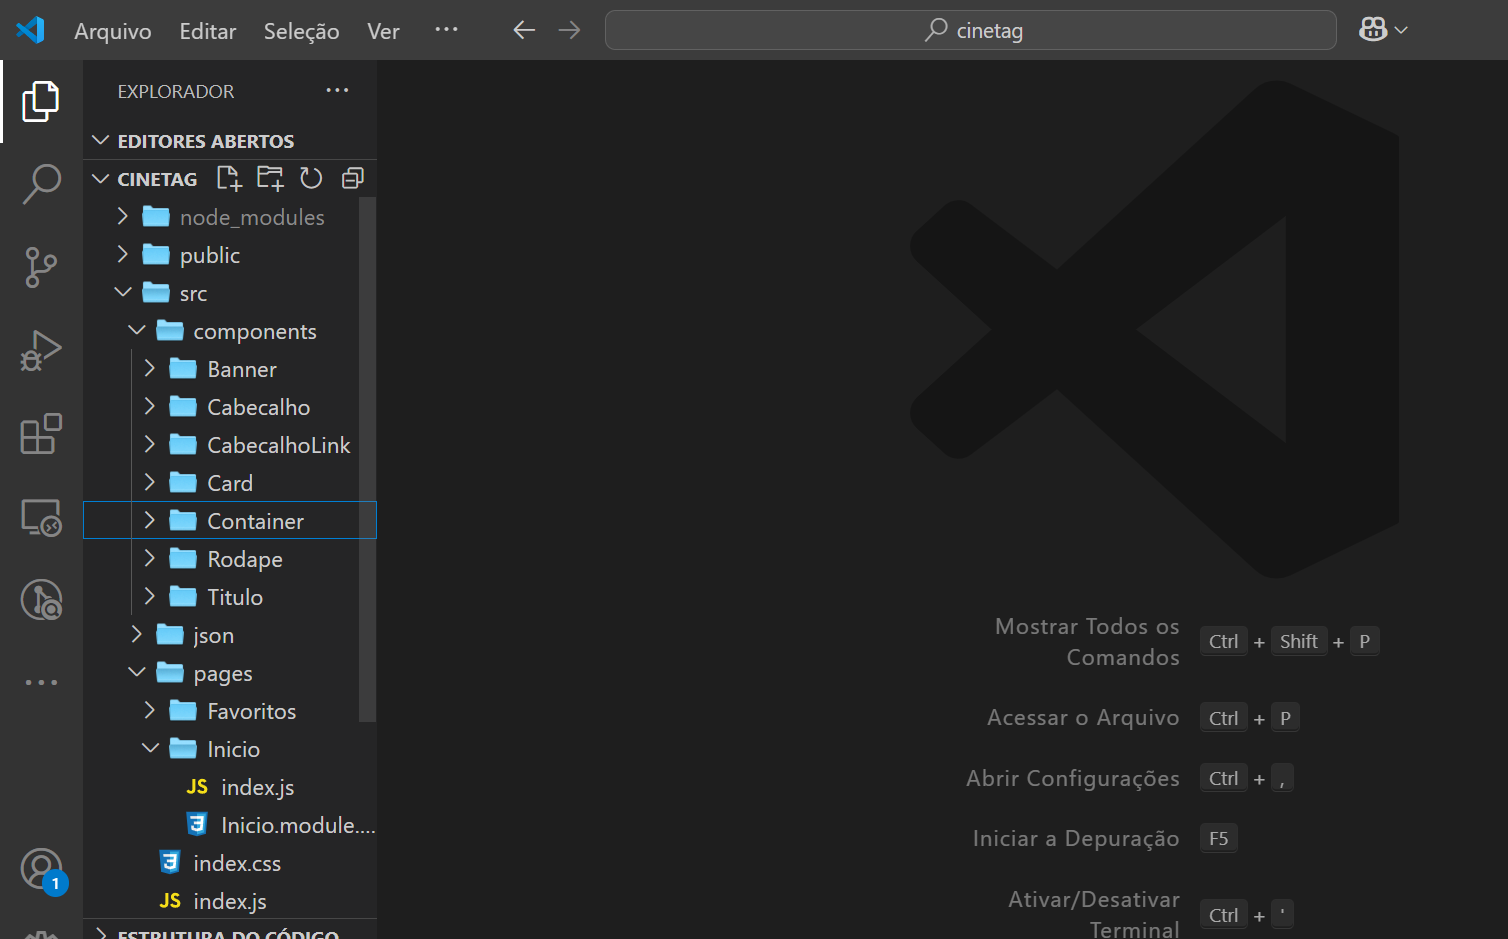Open the Remote Explorer view

(41, 517)
